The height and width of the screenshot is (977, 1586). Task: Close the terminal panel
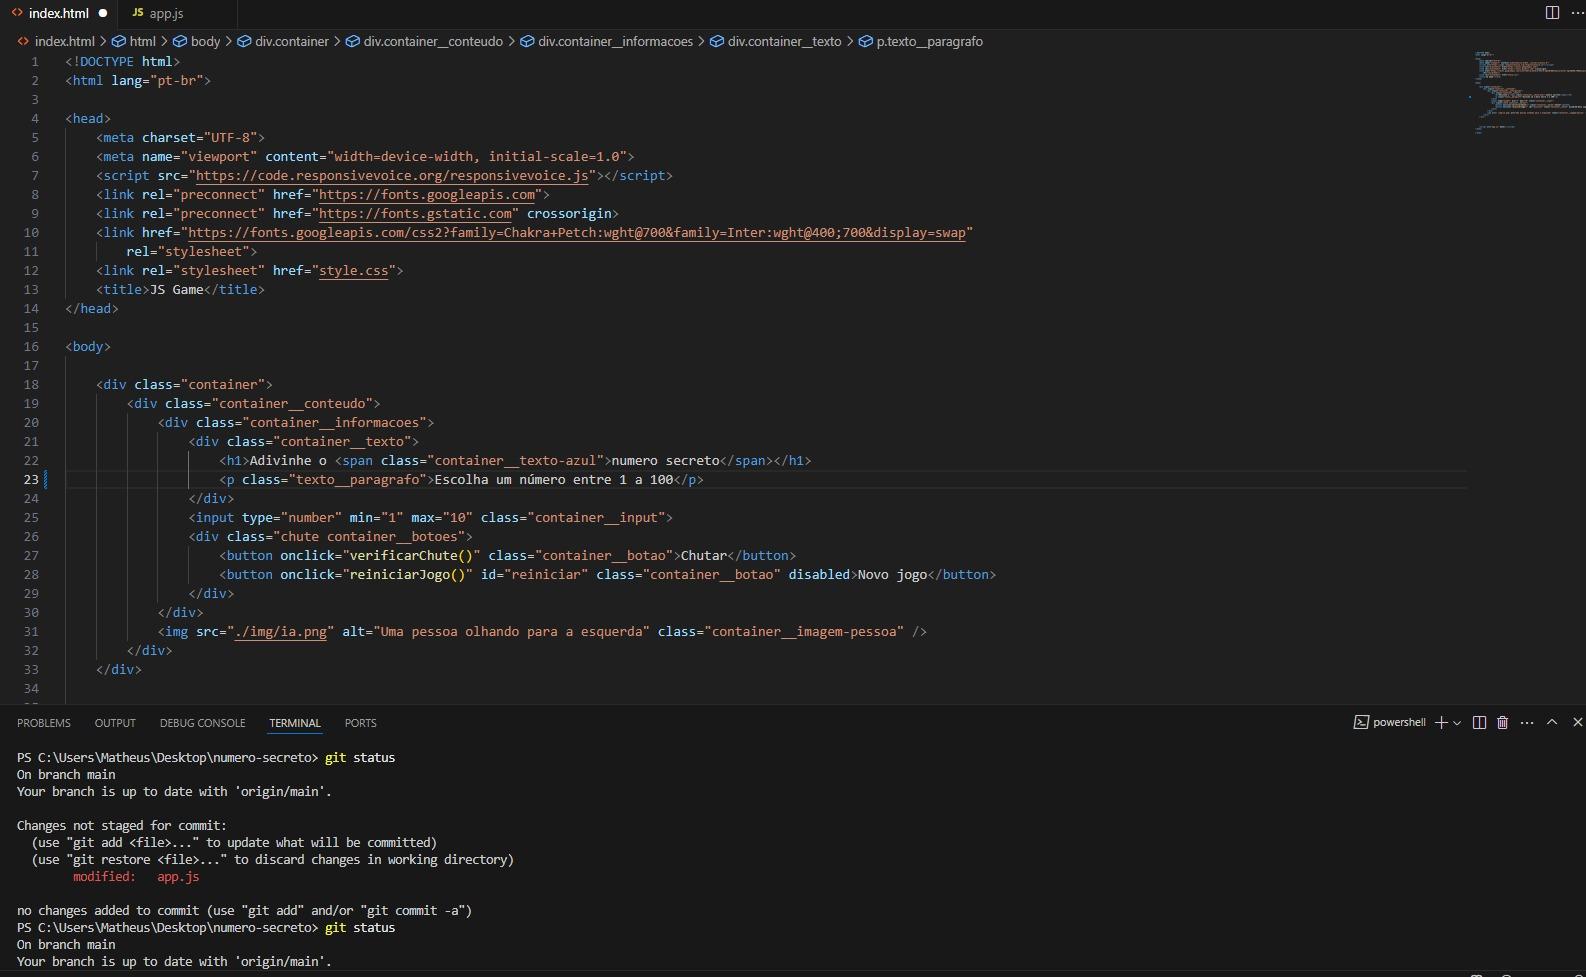coord(1577,722)
